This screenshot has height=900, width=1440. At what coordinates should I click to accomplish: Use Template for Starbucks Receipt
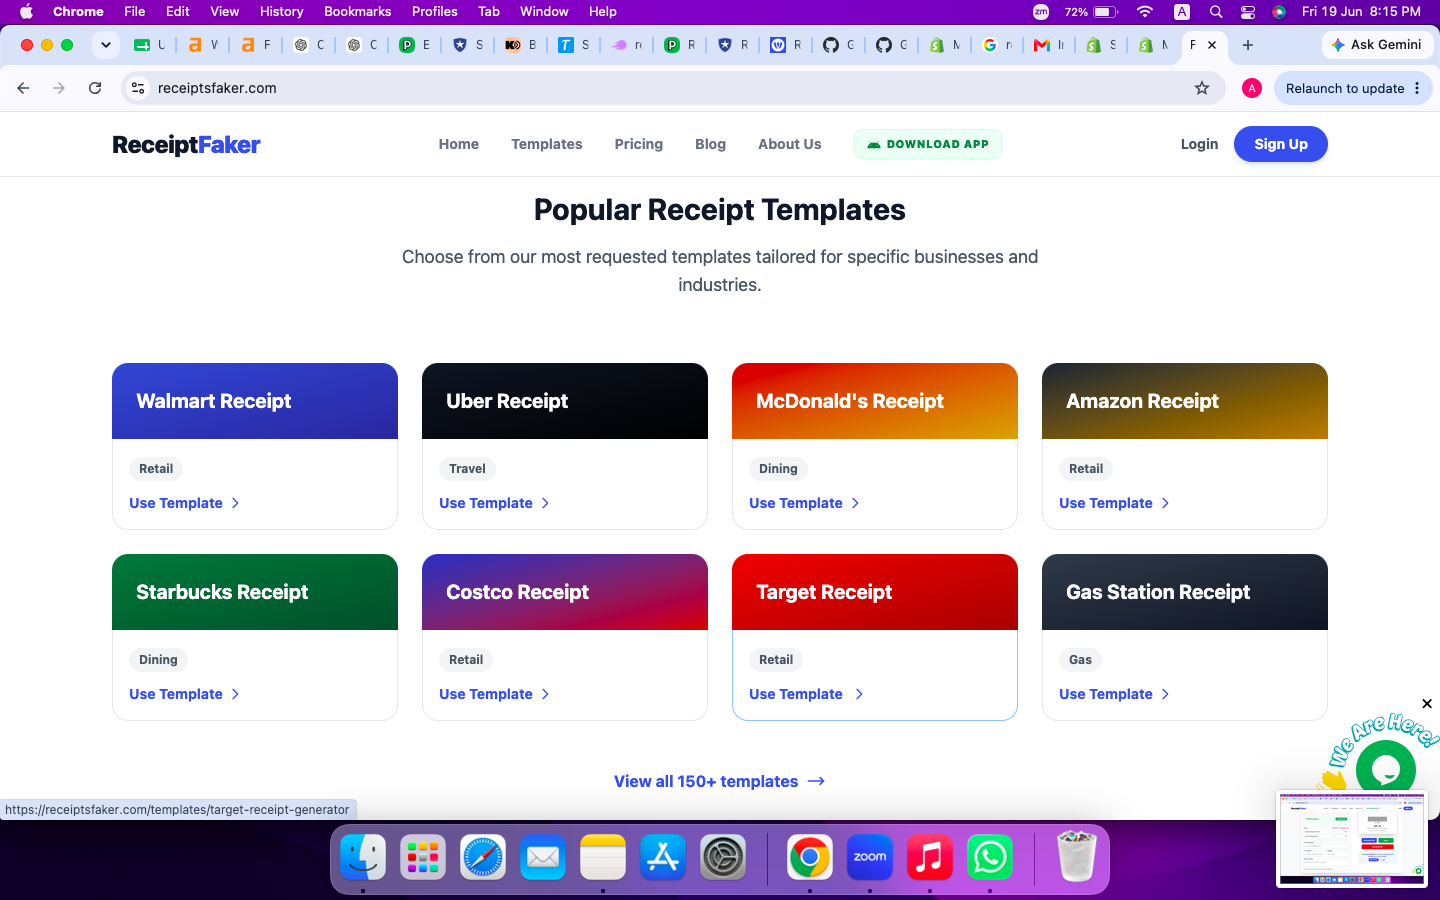click(x=184, y=694)
